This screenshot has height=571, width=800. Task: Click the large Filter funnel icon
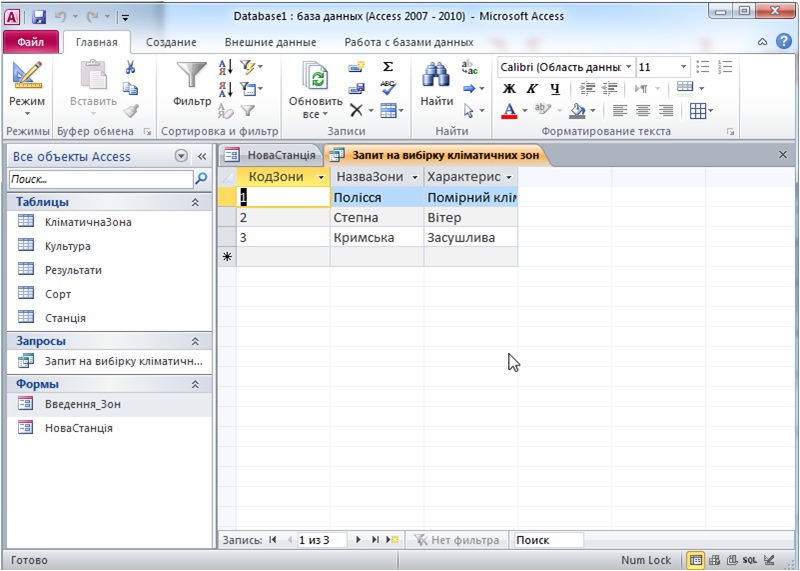click(x=191, y=77)
